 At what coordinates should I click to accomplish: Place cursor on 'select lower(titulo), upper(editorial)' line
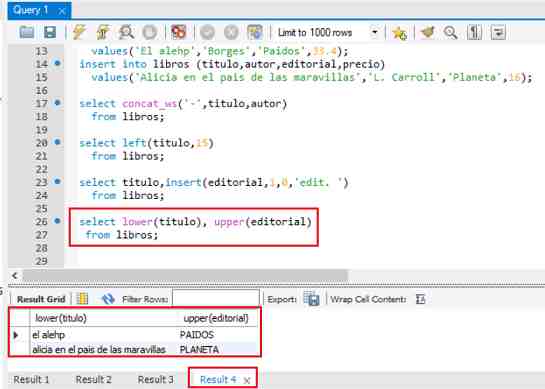pyautogui.click(x=196, y=222)
